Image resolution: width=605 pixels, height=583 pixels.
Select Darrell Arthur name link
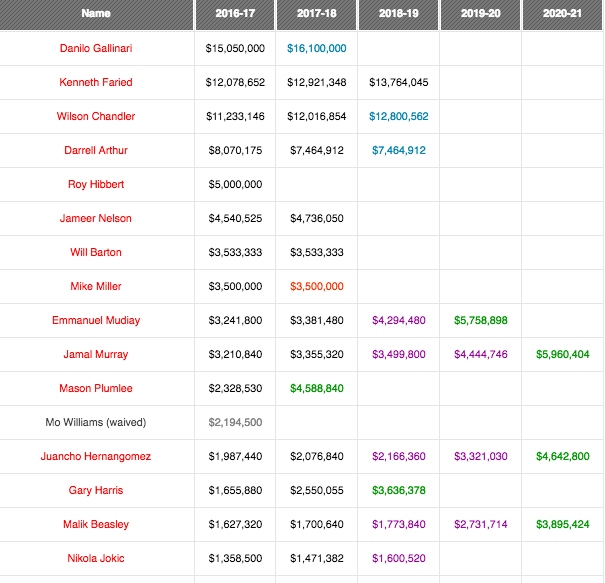pos(96,150)
